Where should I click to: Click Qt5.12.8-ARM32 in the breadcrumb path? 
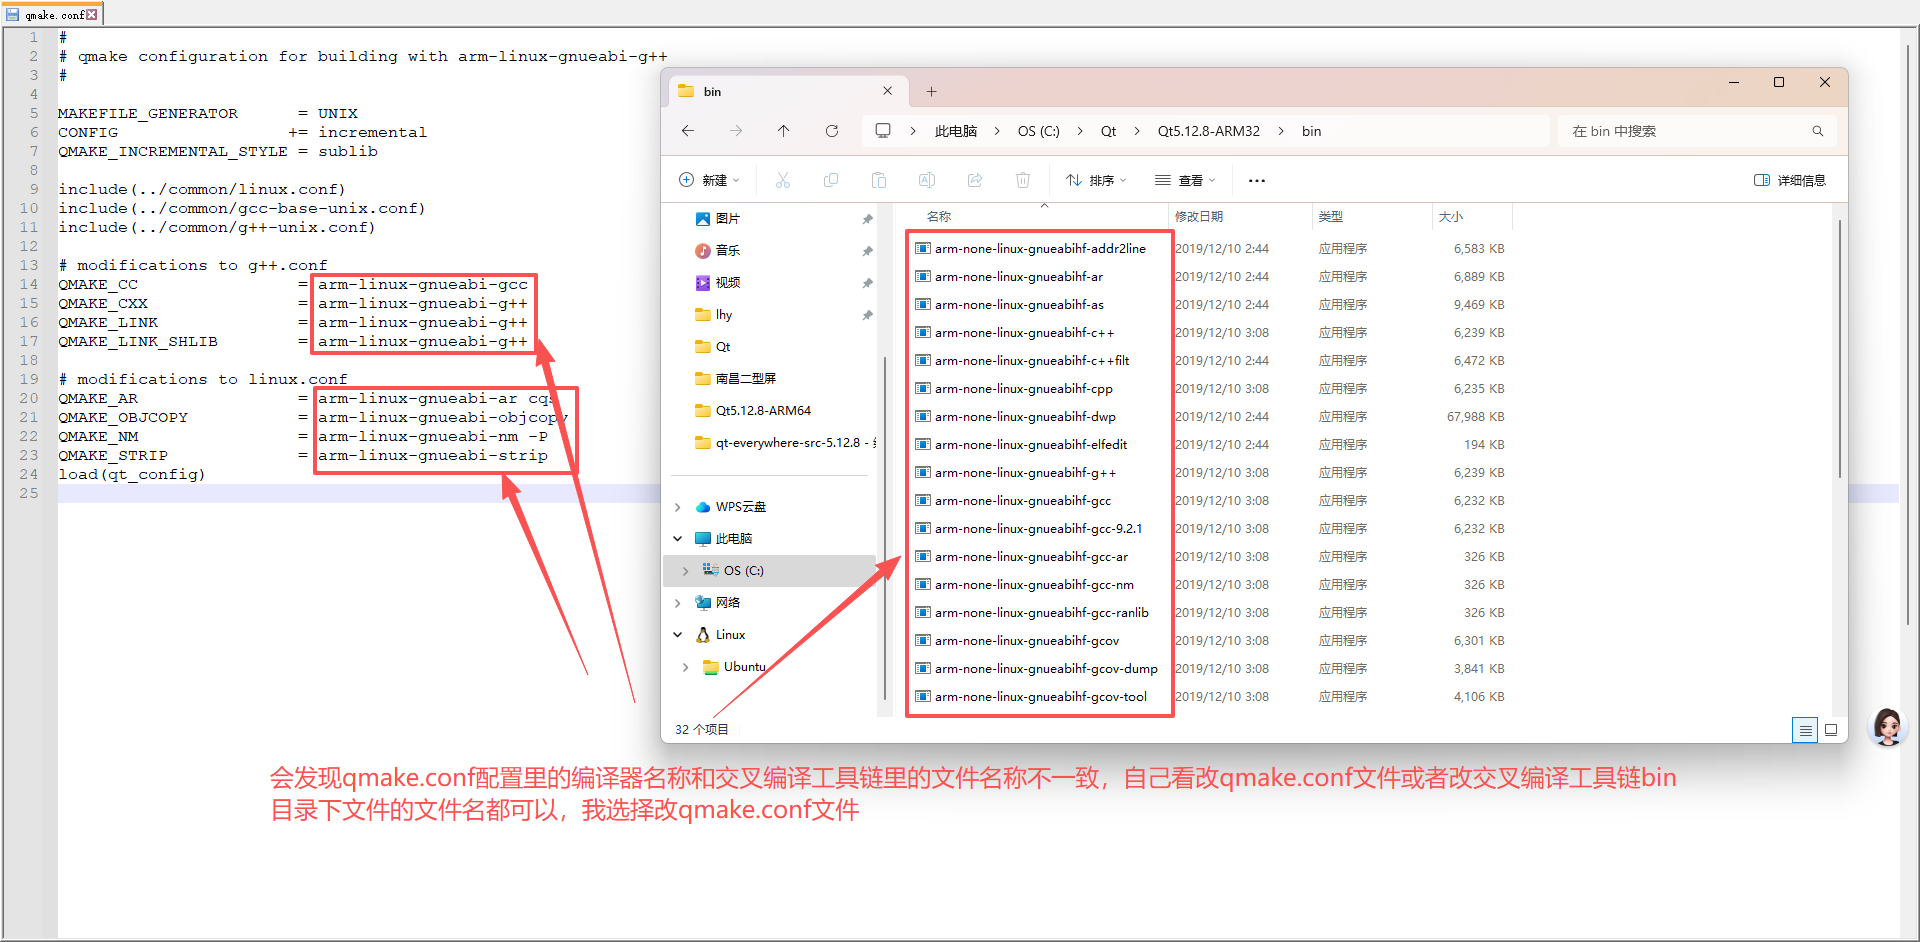[1209, 130]
